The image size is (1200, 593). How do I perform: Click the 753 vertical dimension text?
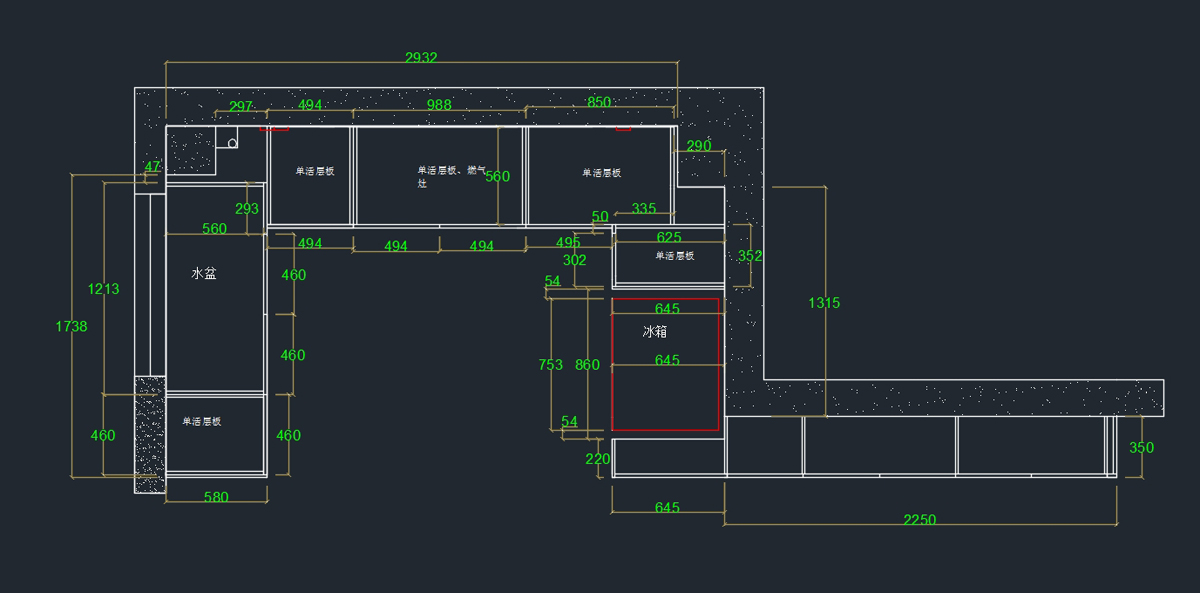pos(550,365)
